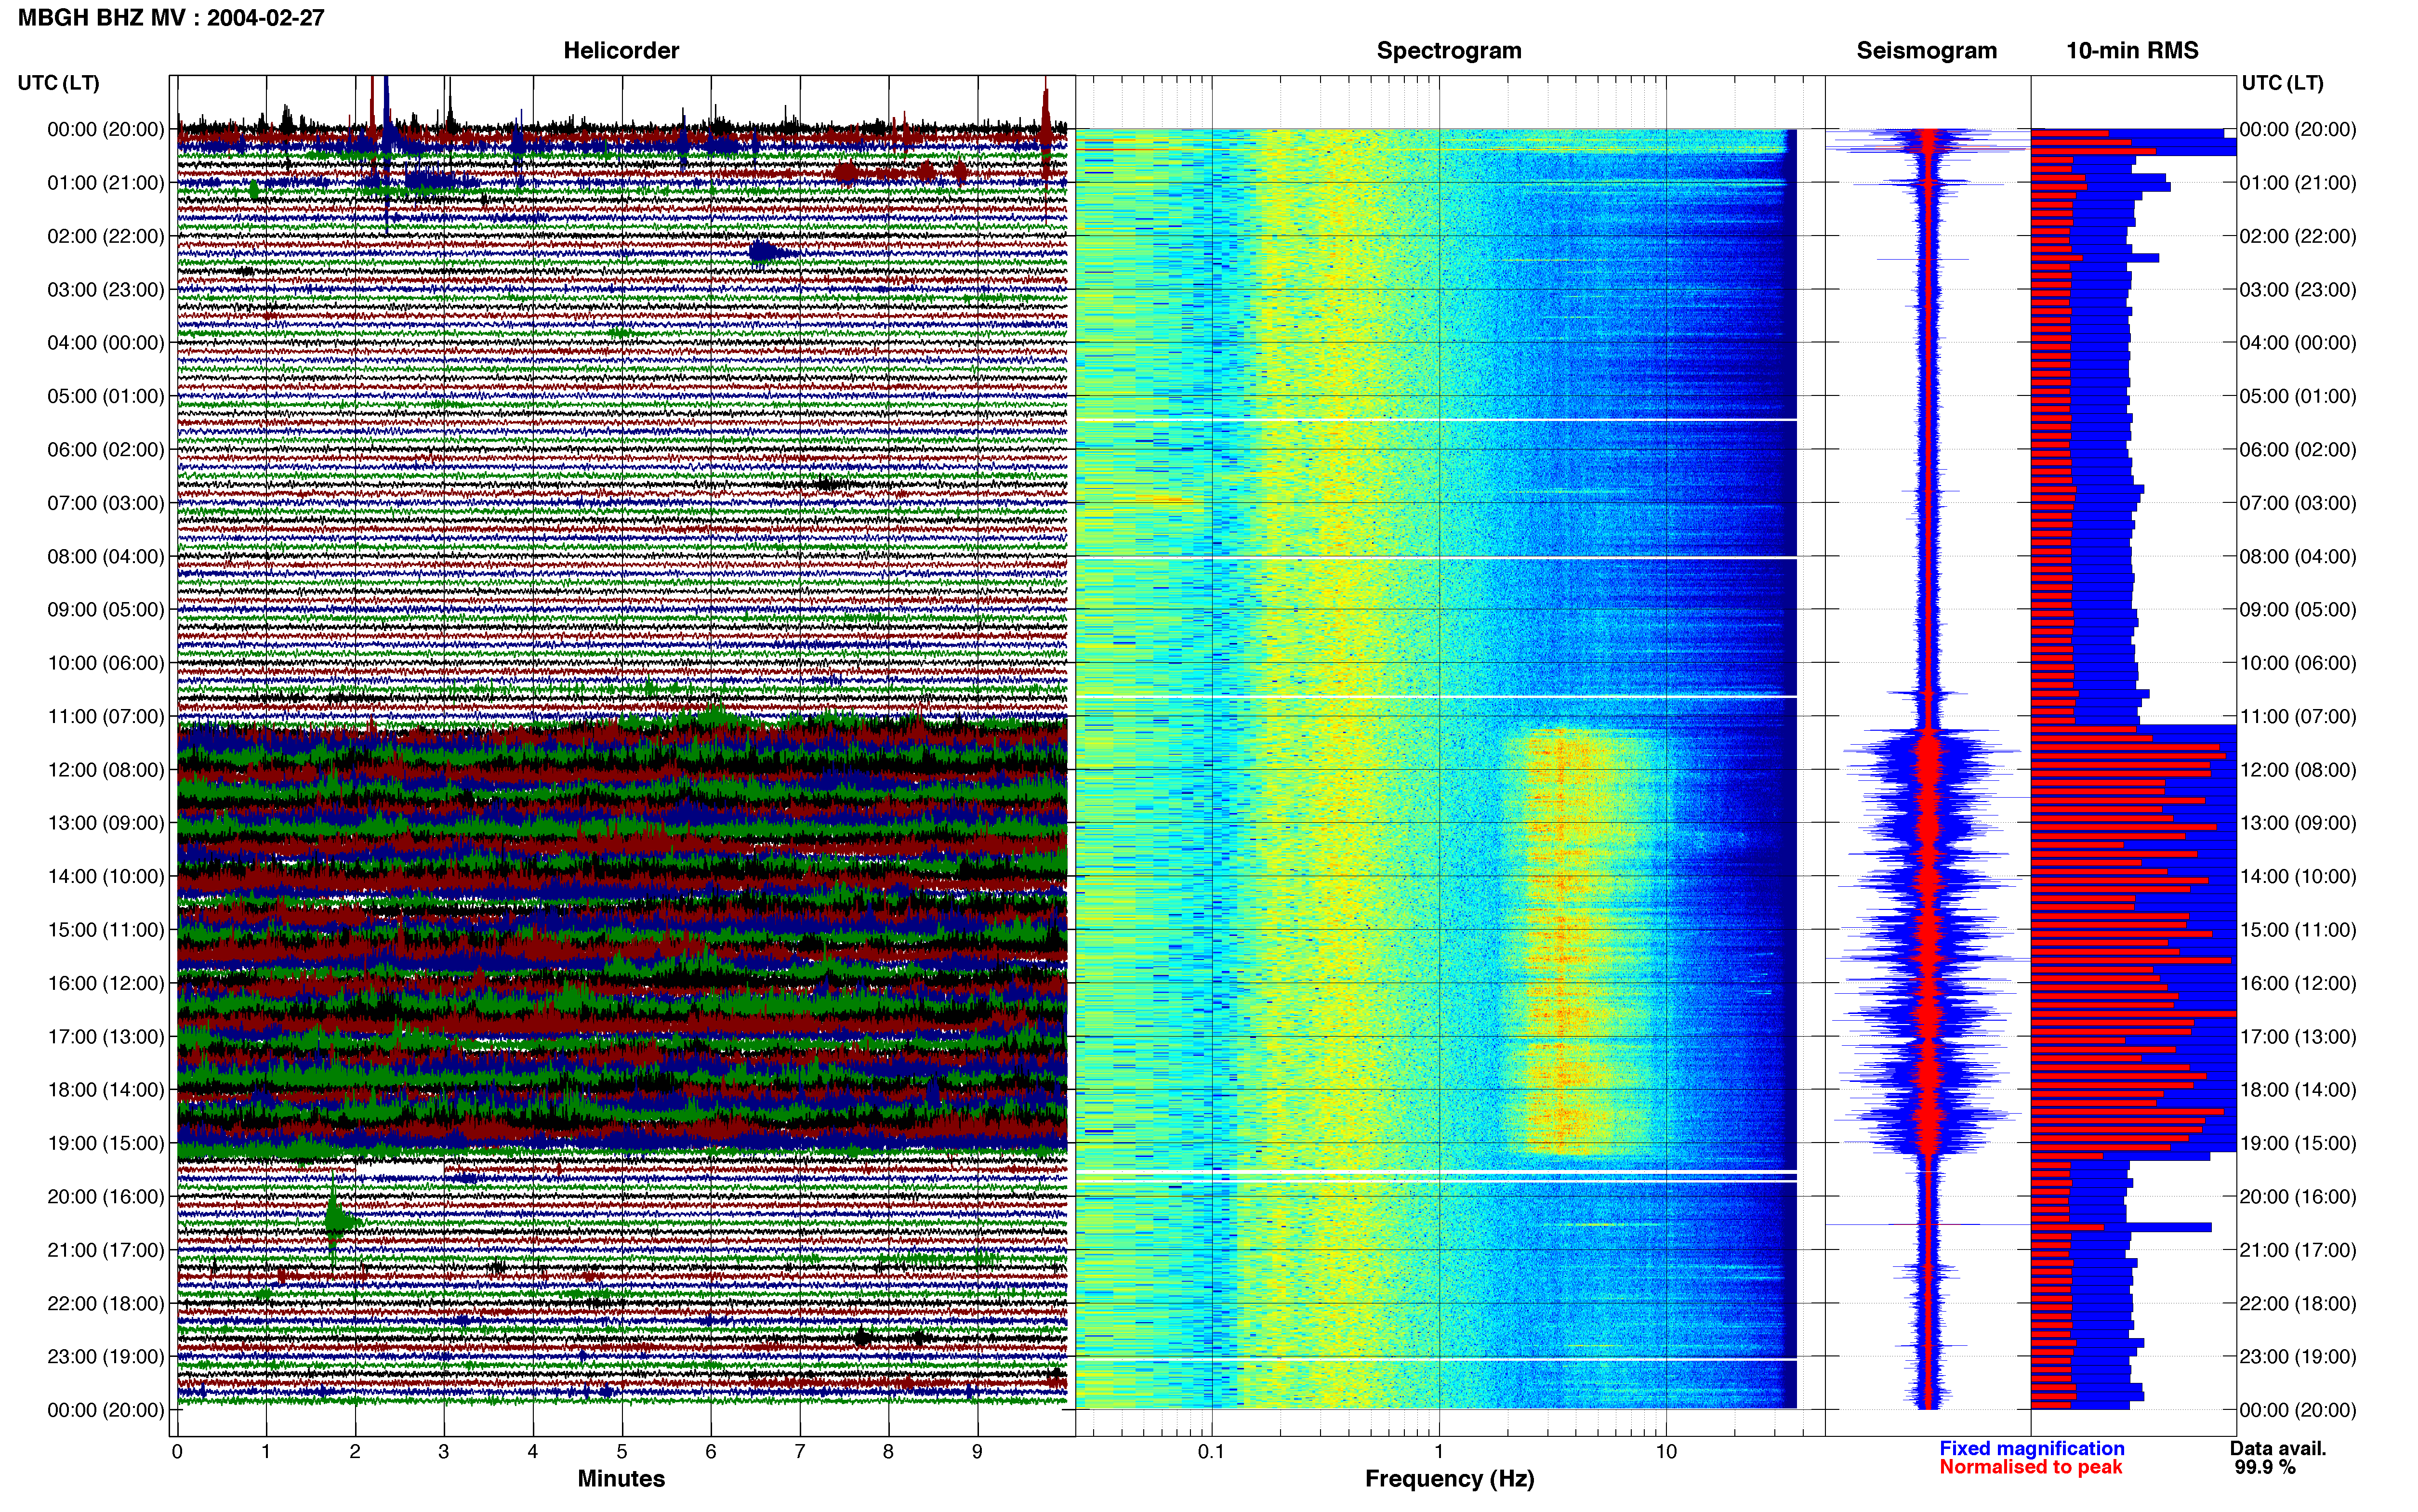Viewport: 2418px width, 1512px height.
Task: Click the left '15:00 (11:00)' time label
Action: (106, 929)
